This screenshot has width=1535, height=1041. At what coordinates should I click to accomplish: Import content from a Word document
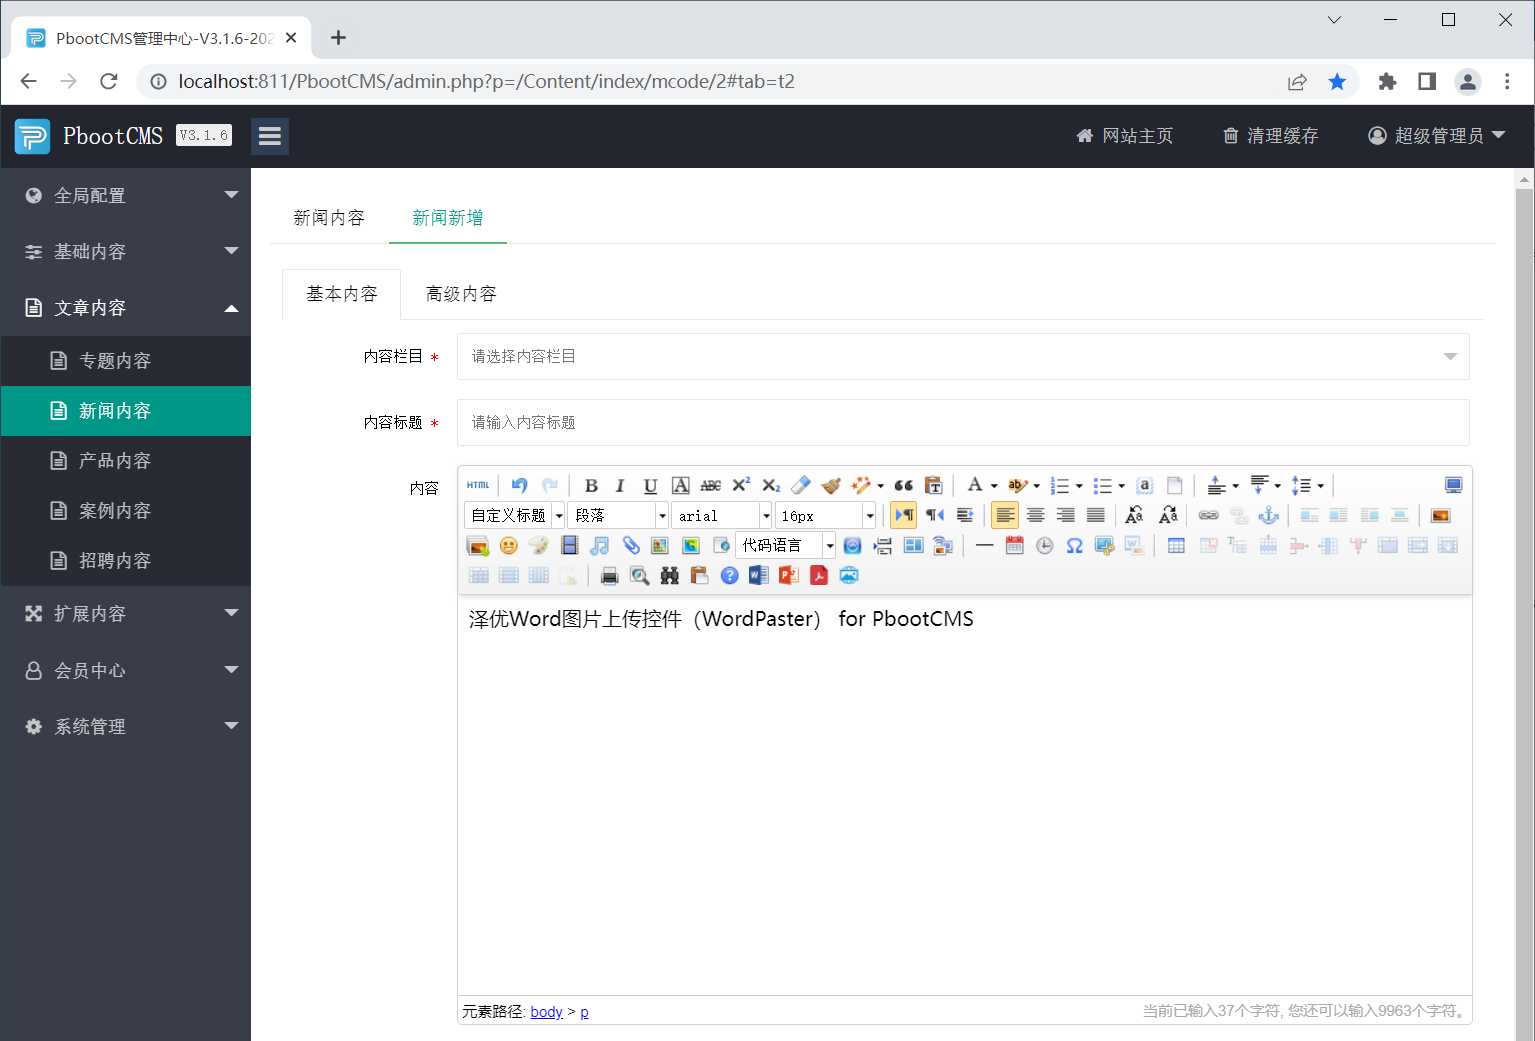tap(758, 575)
